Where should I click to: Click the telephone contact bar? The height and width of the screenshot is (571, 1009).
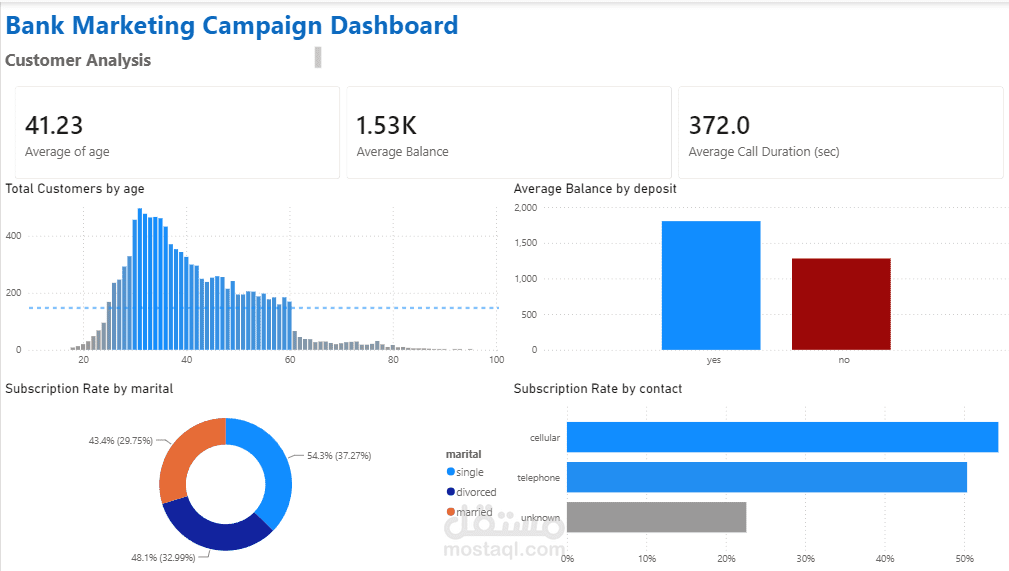(x=766, y=477)
